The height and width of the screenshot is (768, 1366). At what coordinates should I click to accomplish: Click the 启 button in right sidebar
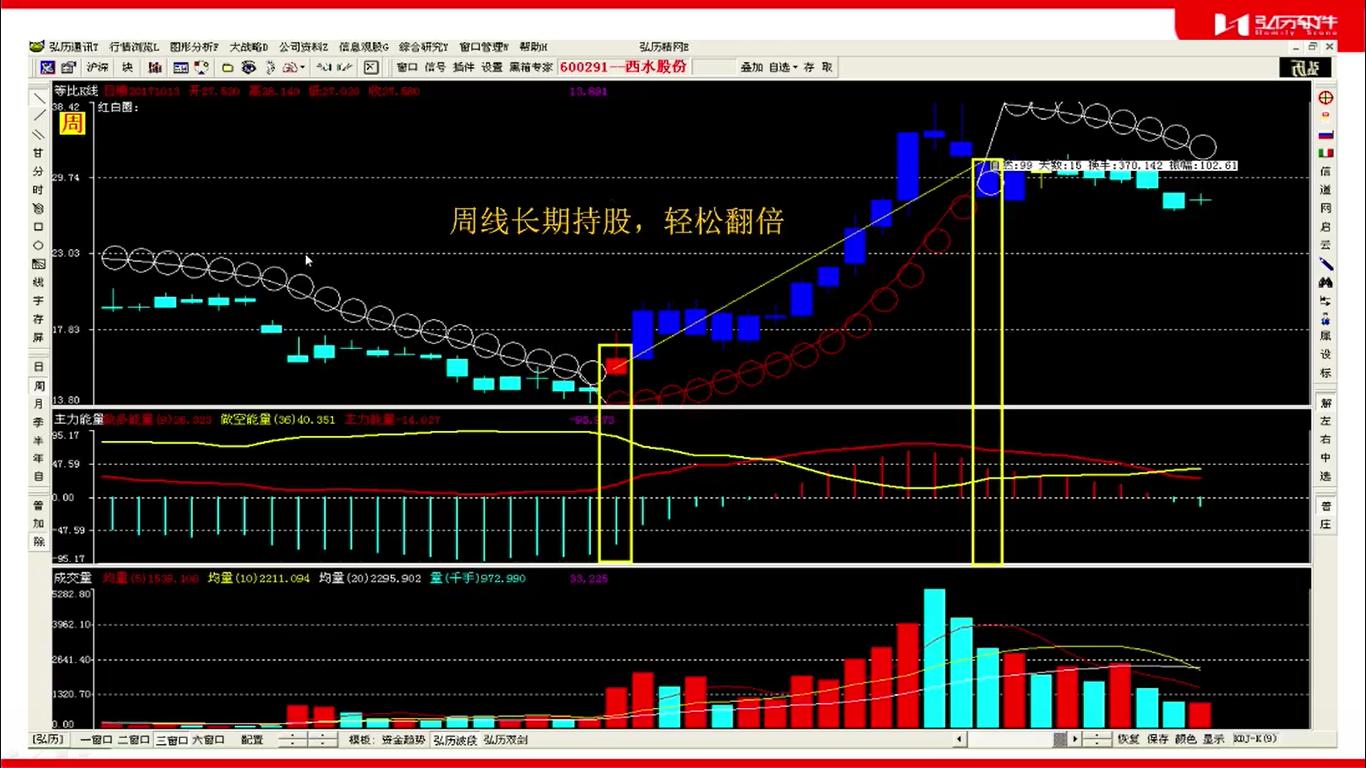click(x=1326, y=226)
